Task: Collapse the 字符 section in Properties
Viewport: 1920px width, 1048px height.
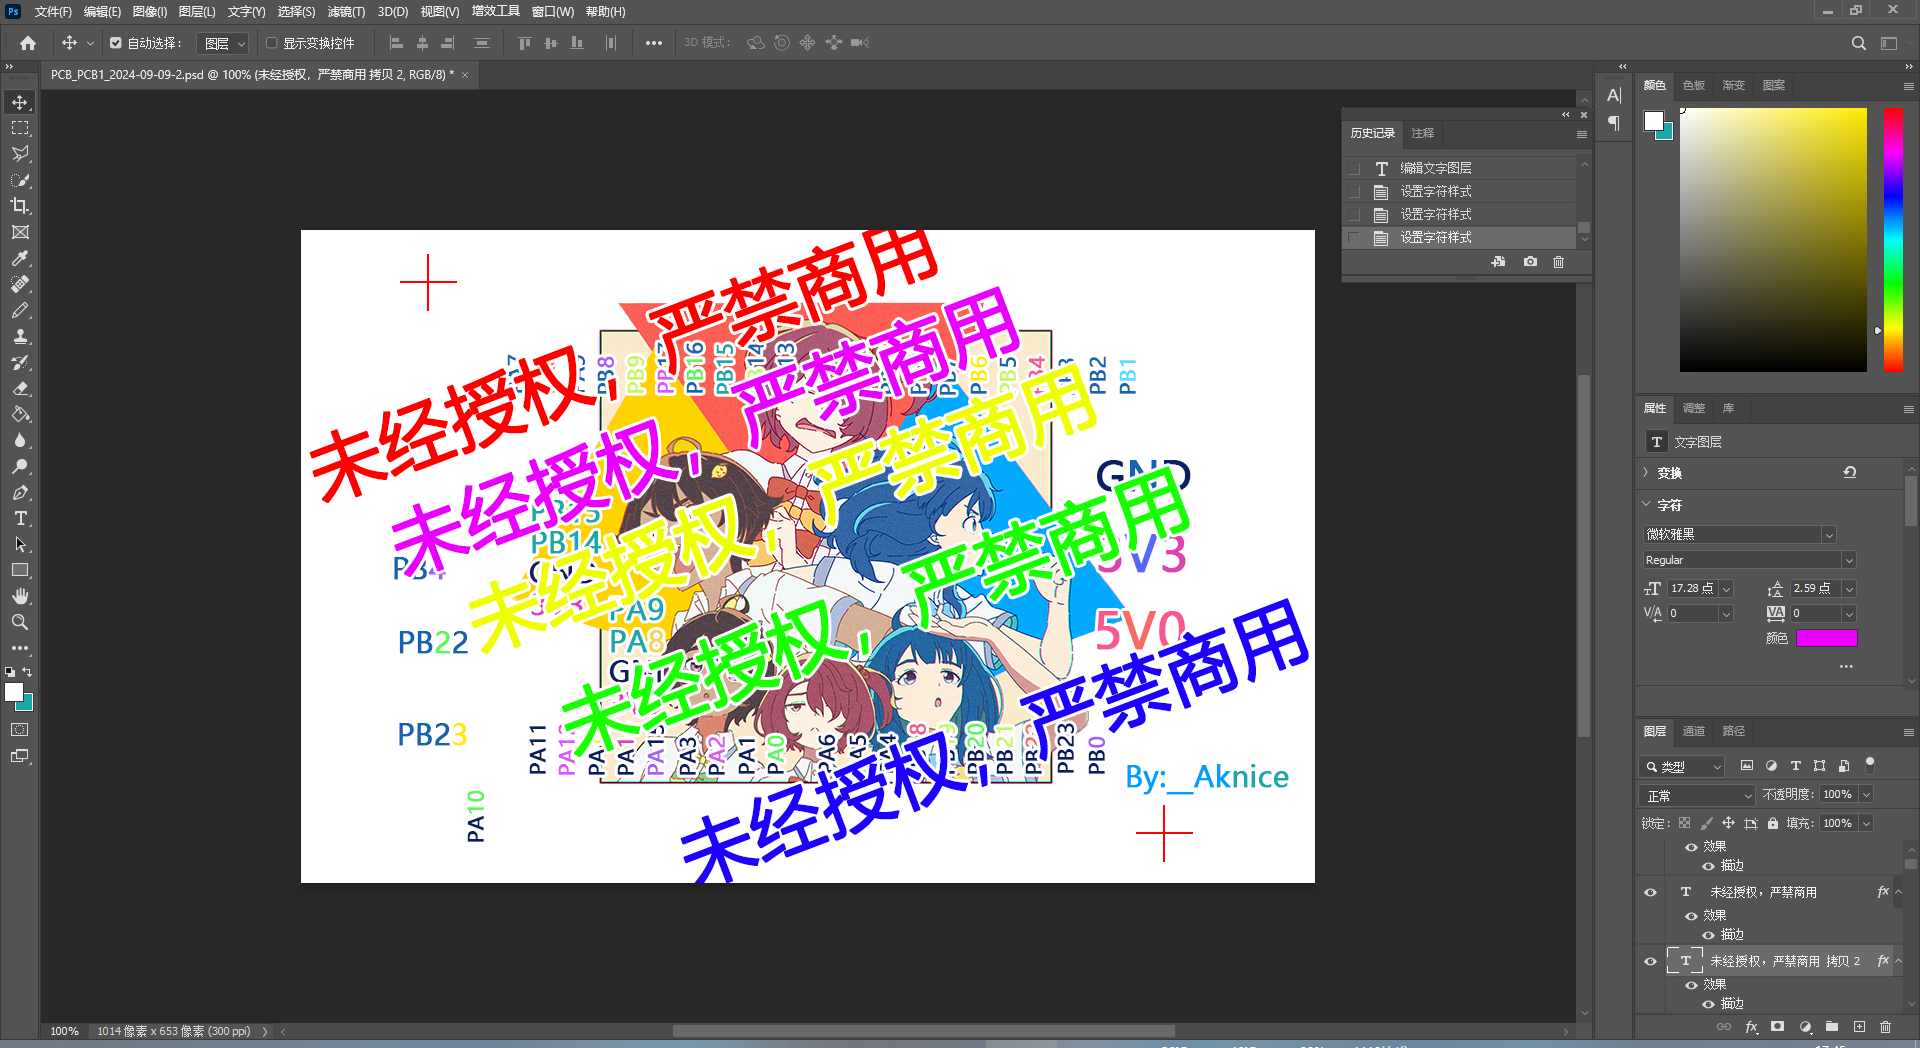Action: tap(1646, 504)
